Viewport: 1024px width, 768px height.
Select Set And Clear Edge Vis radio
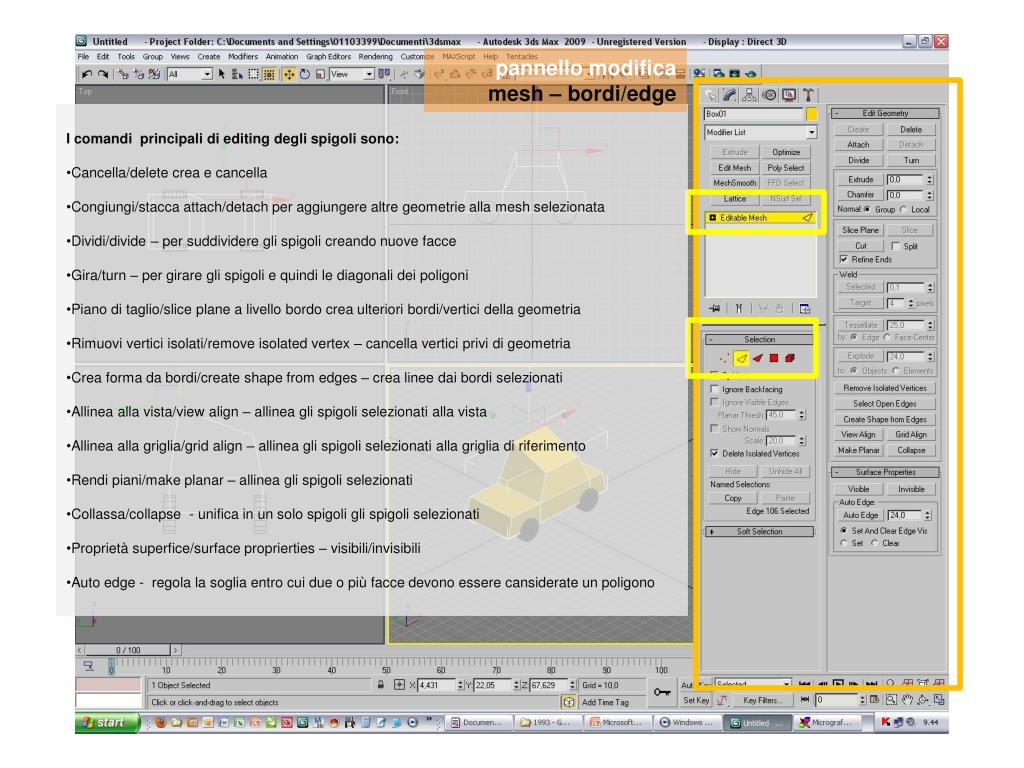pos(844,531)
